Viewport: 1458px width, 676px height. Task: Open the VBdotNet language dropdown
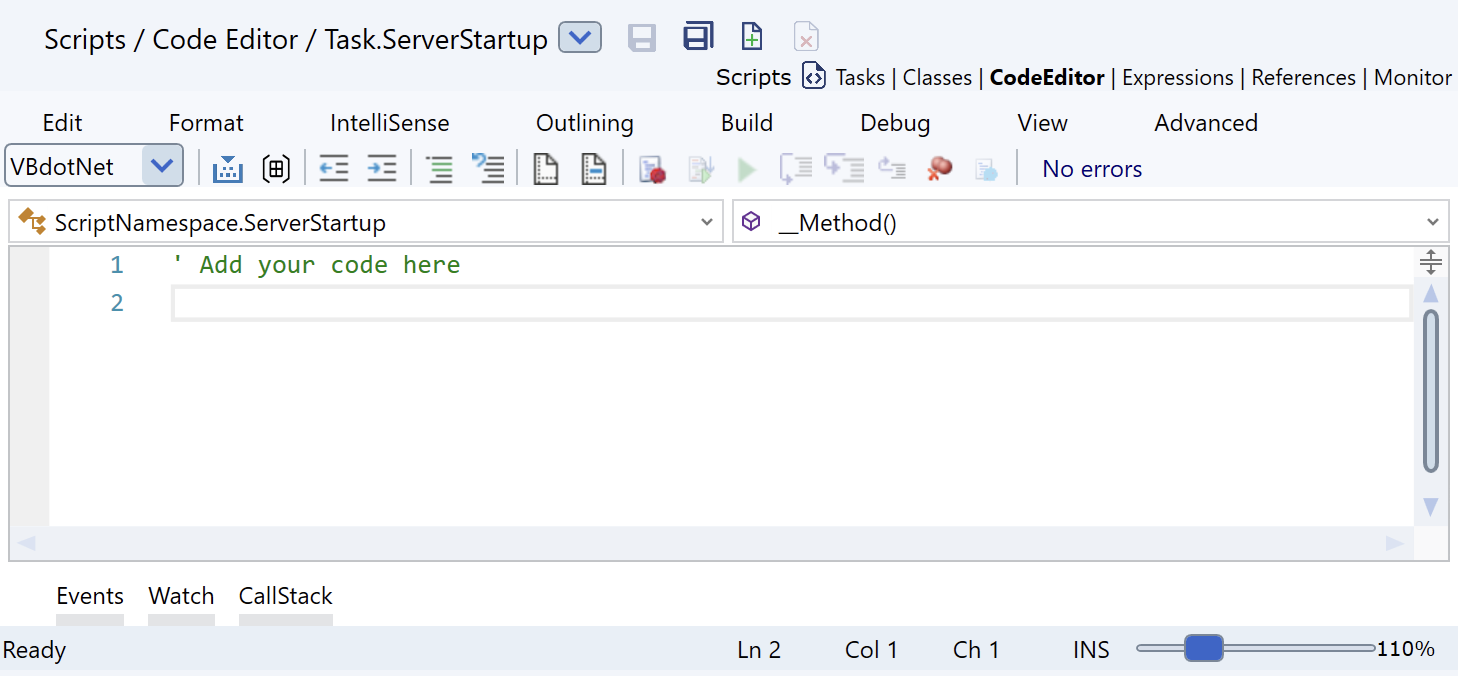(x=162, y=166)
